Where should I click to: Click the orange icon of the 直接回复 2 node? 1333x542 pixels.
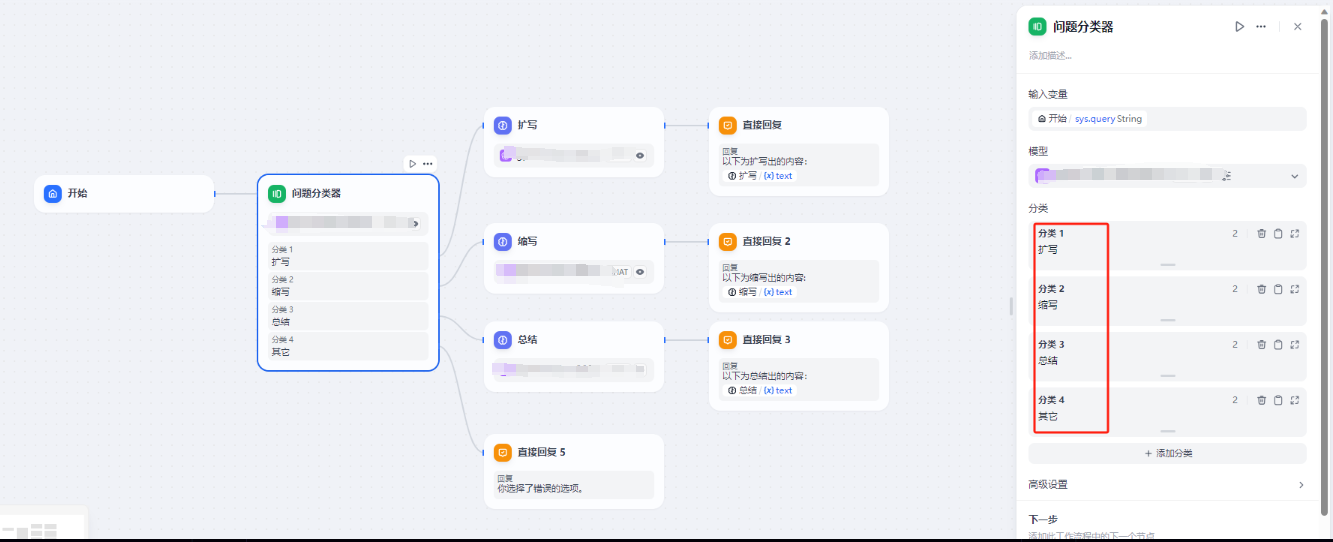click(x=727, y=241)
